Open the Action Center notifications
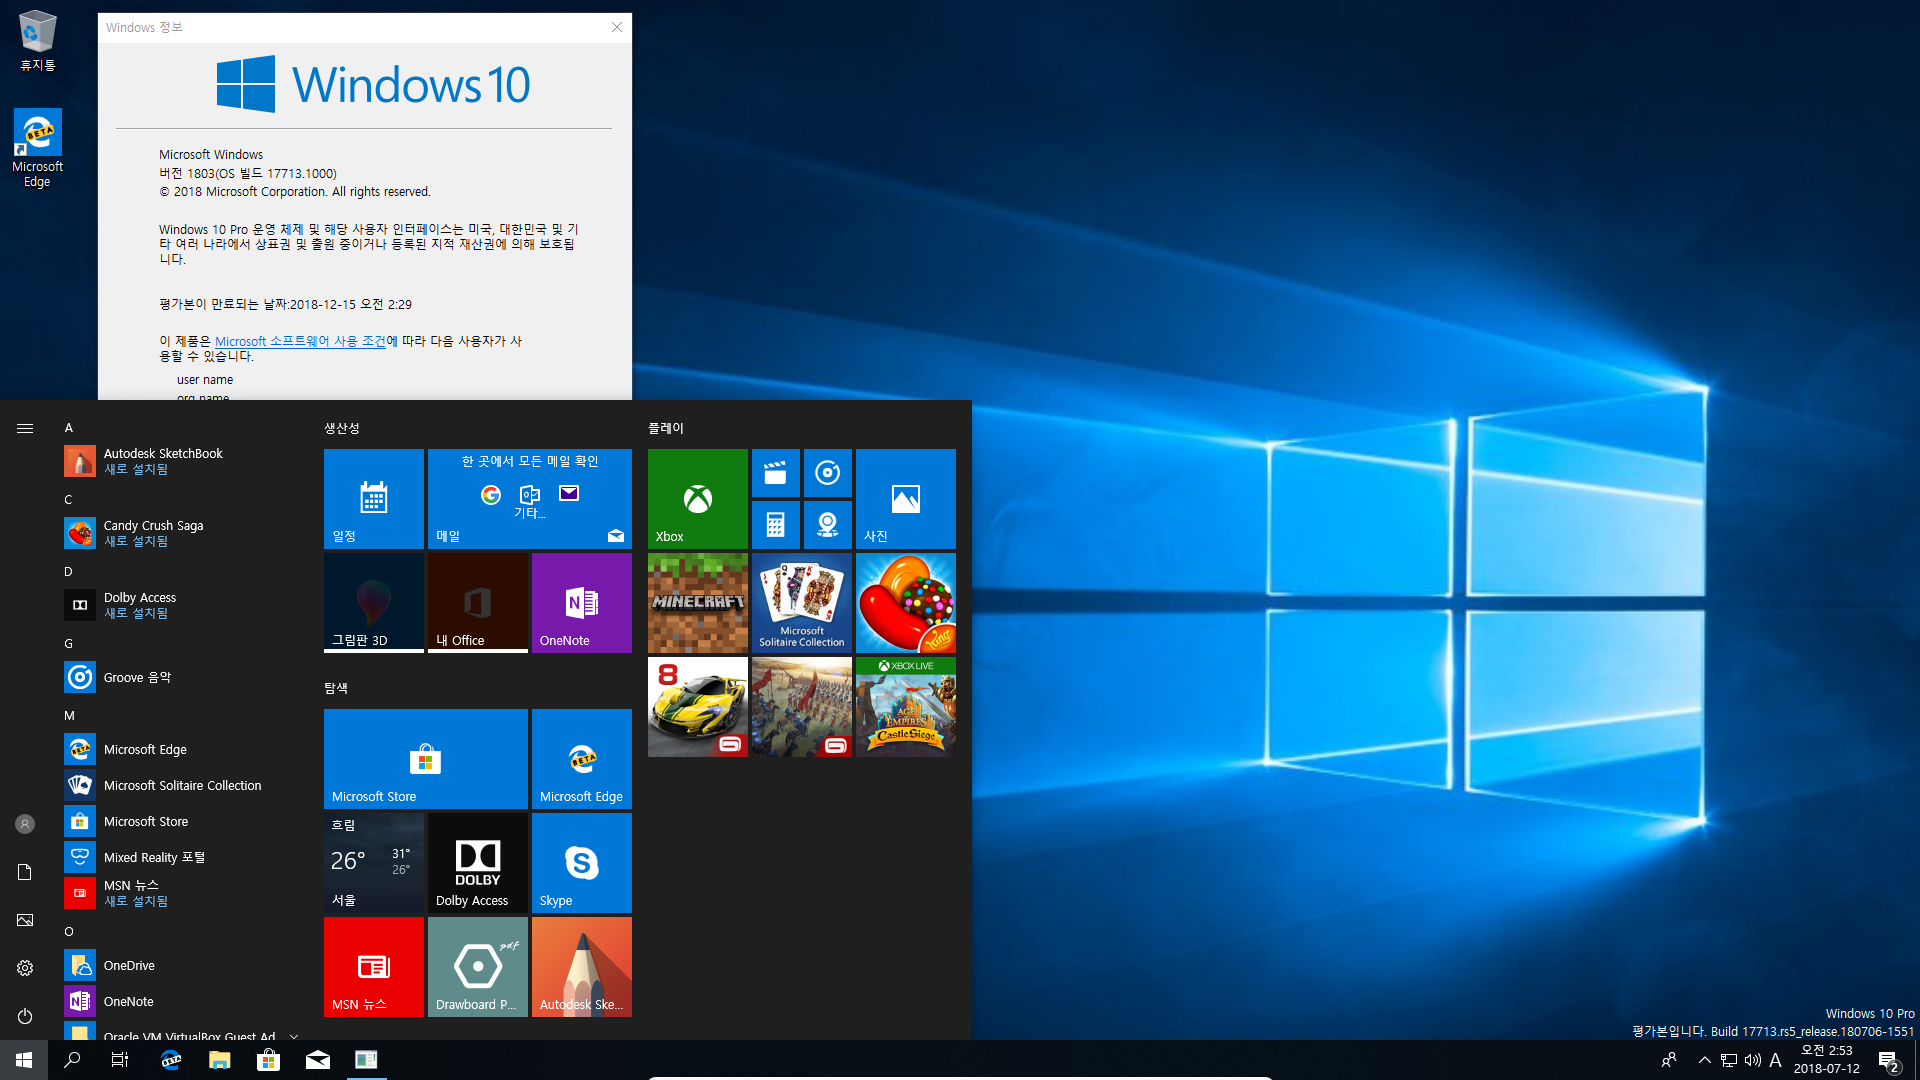Screen dimensions: 1920x1080 [x=1889, y=1060]
